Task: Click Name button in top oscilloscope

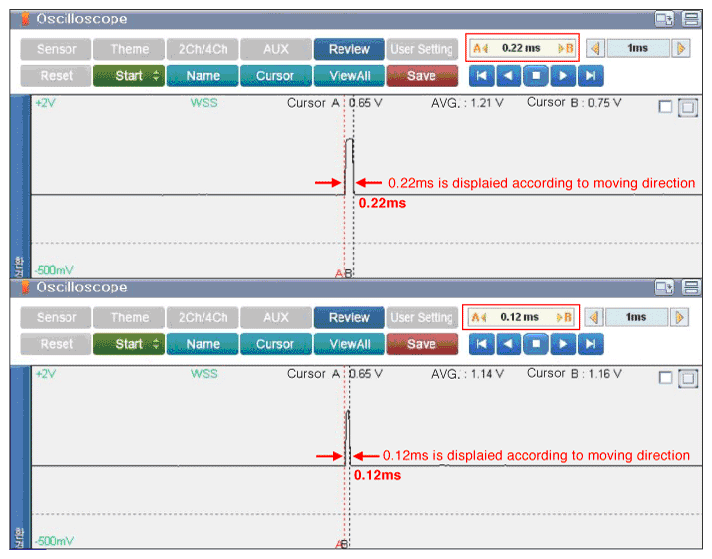Action: coord(203,75)
